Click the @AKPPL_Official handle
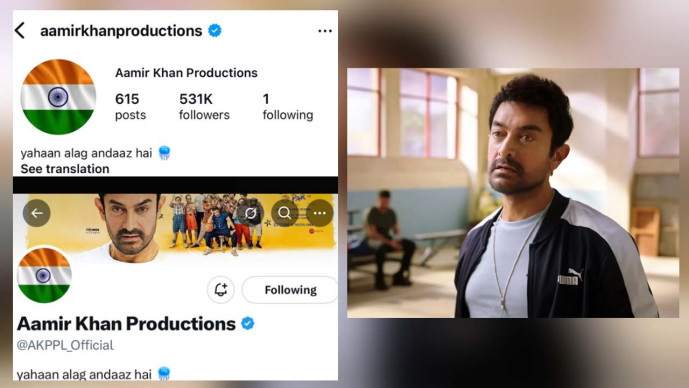Viewport: 689px width, 388px height. coord(65,345)
